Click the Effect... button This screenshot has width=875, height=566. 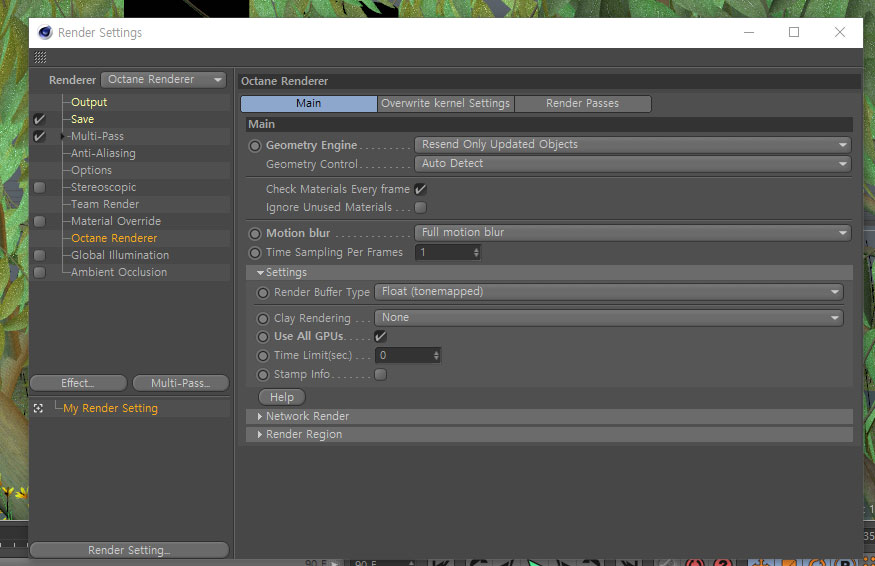pyautogui.click(x=78, y=383)
